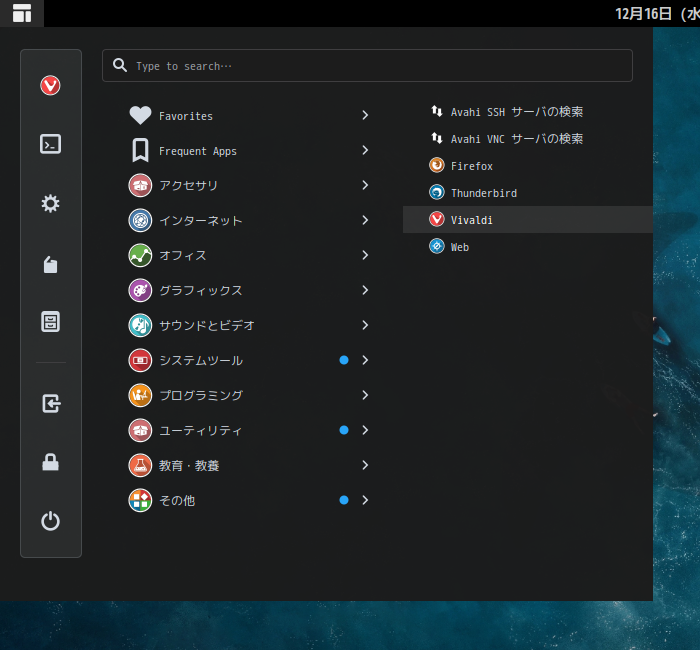Click the Web browser app icon
Screen dimensions: 700x650
coord(437,246)
